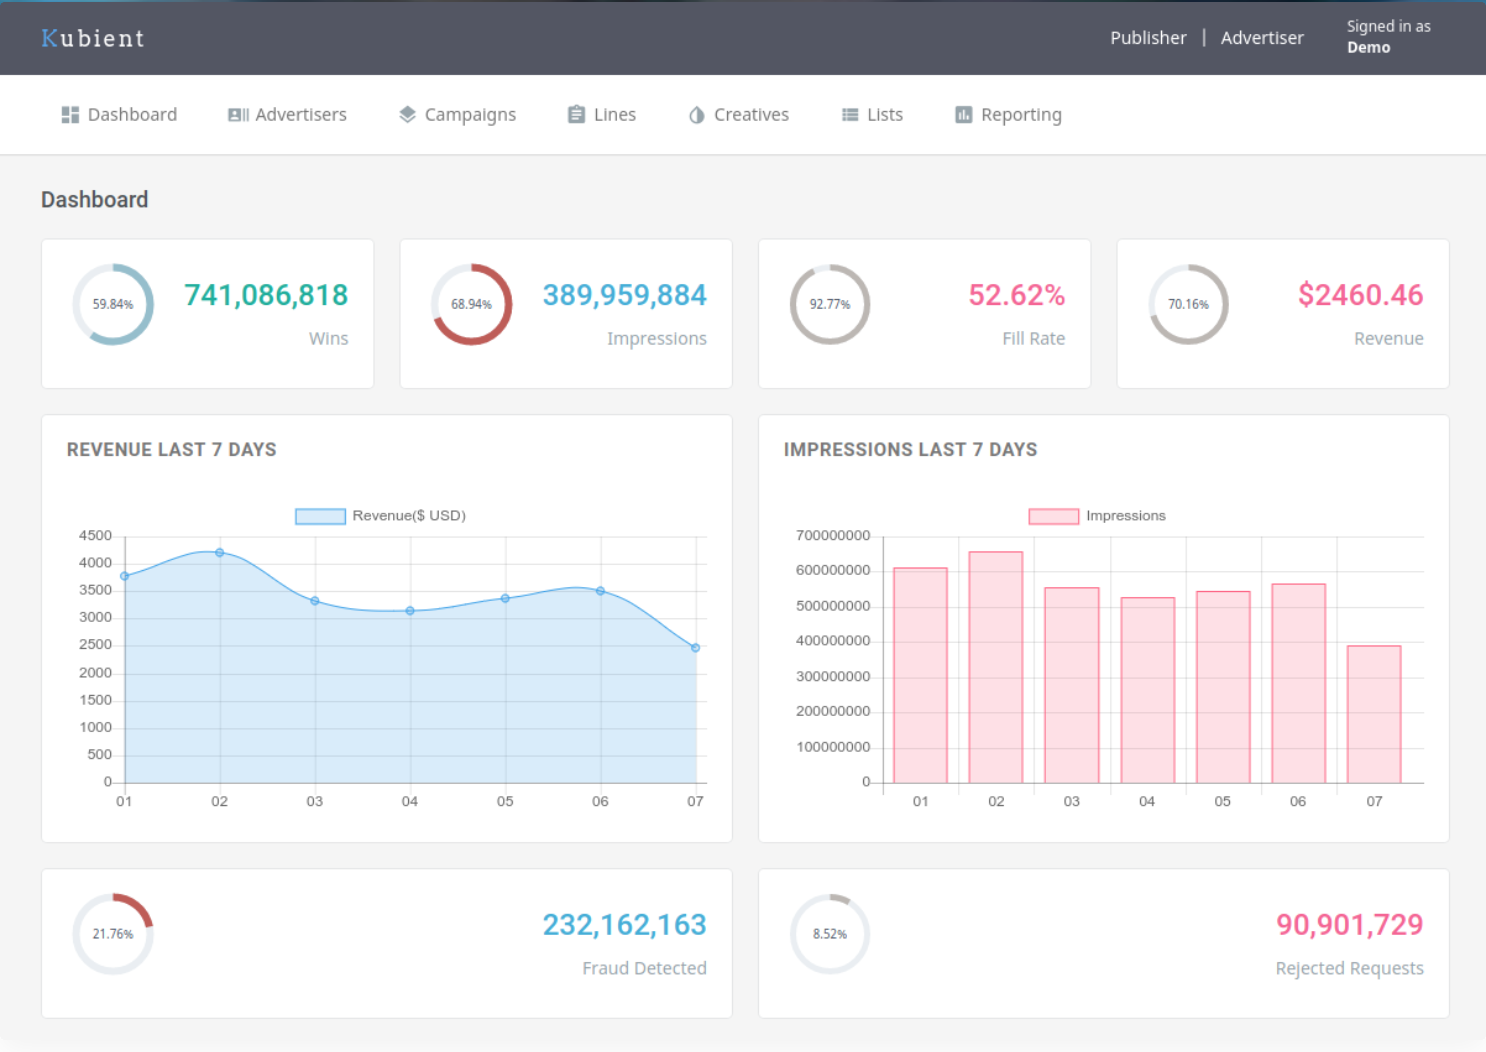Click the impressions bar for day 06
Image resolution: width=1486 pixels, height=1052 pixels.
click(x=1298, y=683)
